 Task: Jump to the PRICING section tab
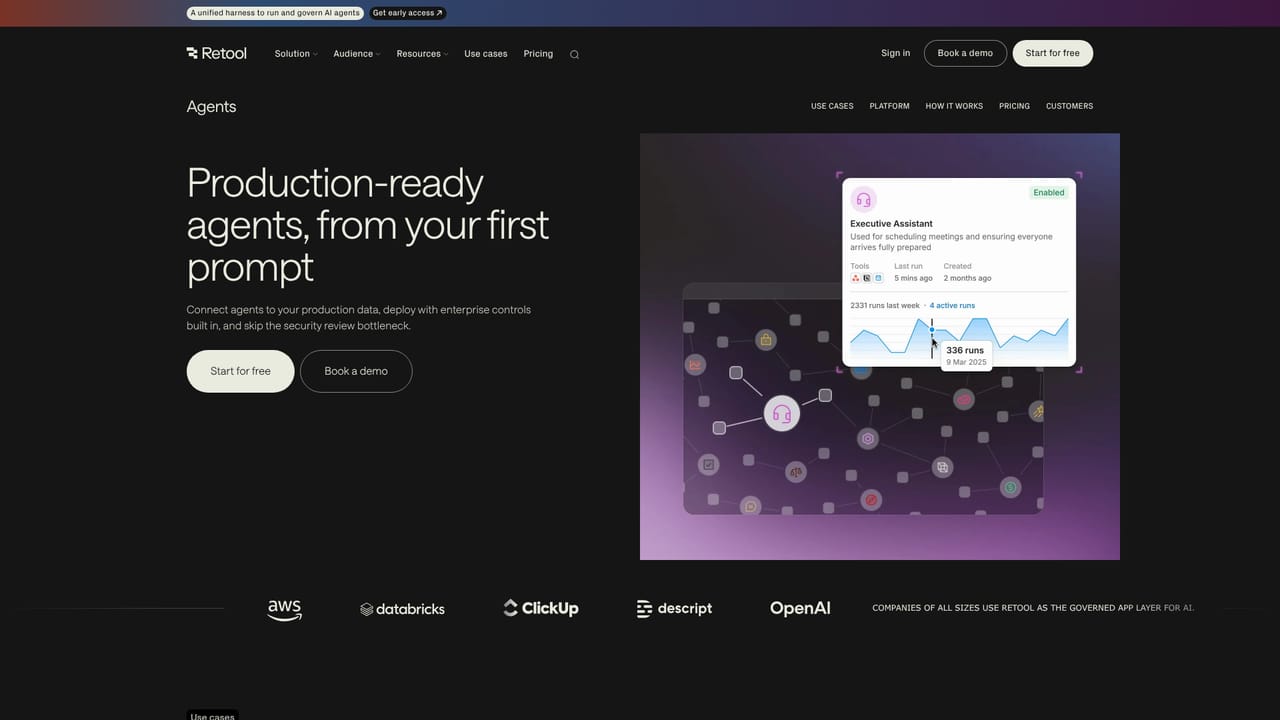click(x=1014, y=106)
